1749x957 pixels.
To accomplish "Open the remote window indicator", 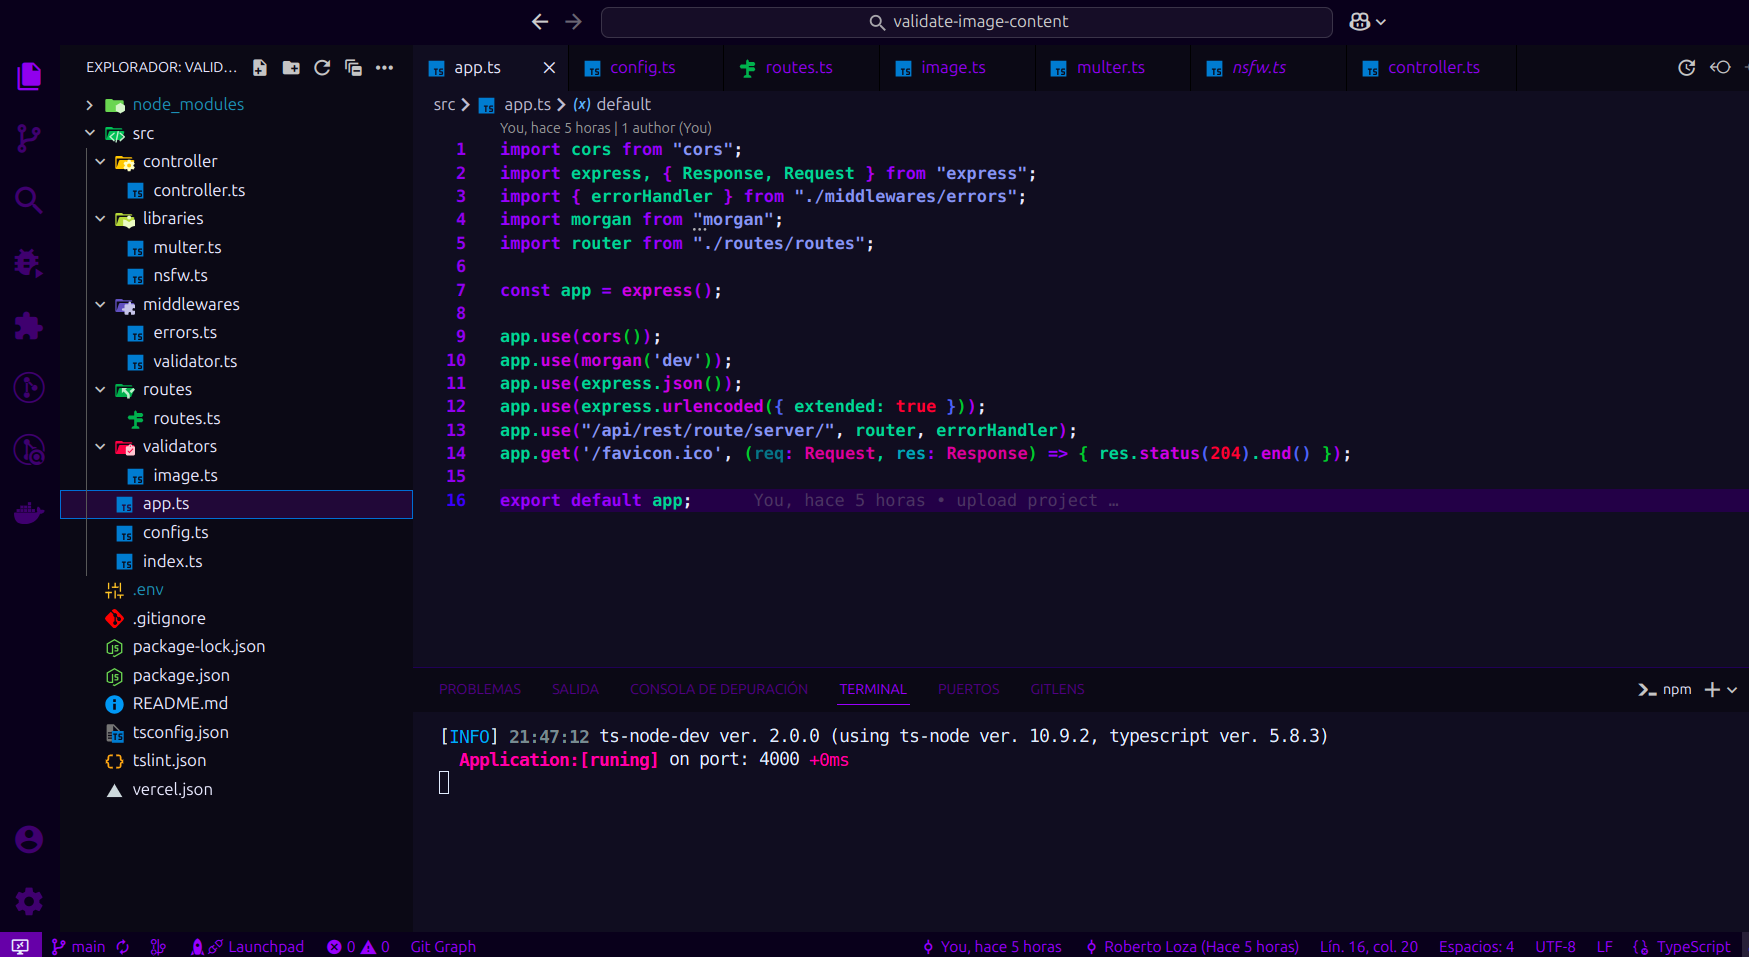I will [20, 946].
